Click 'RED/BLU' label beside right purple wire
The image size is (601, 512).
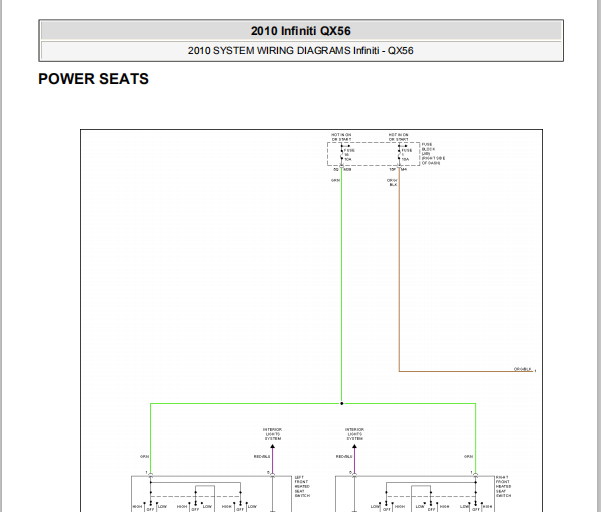344,457
